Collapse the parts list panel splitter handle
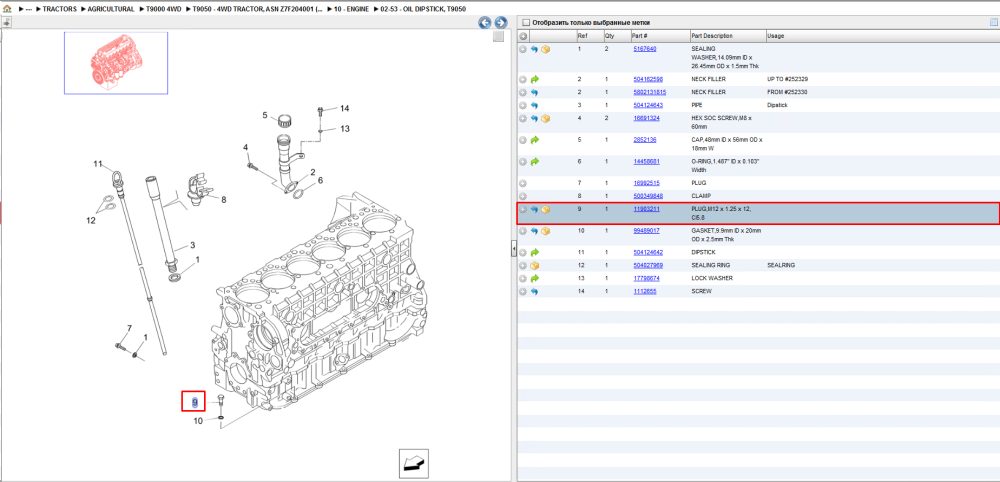 coord(513,251)
